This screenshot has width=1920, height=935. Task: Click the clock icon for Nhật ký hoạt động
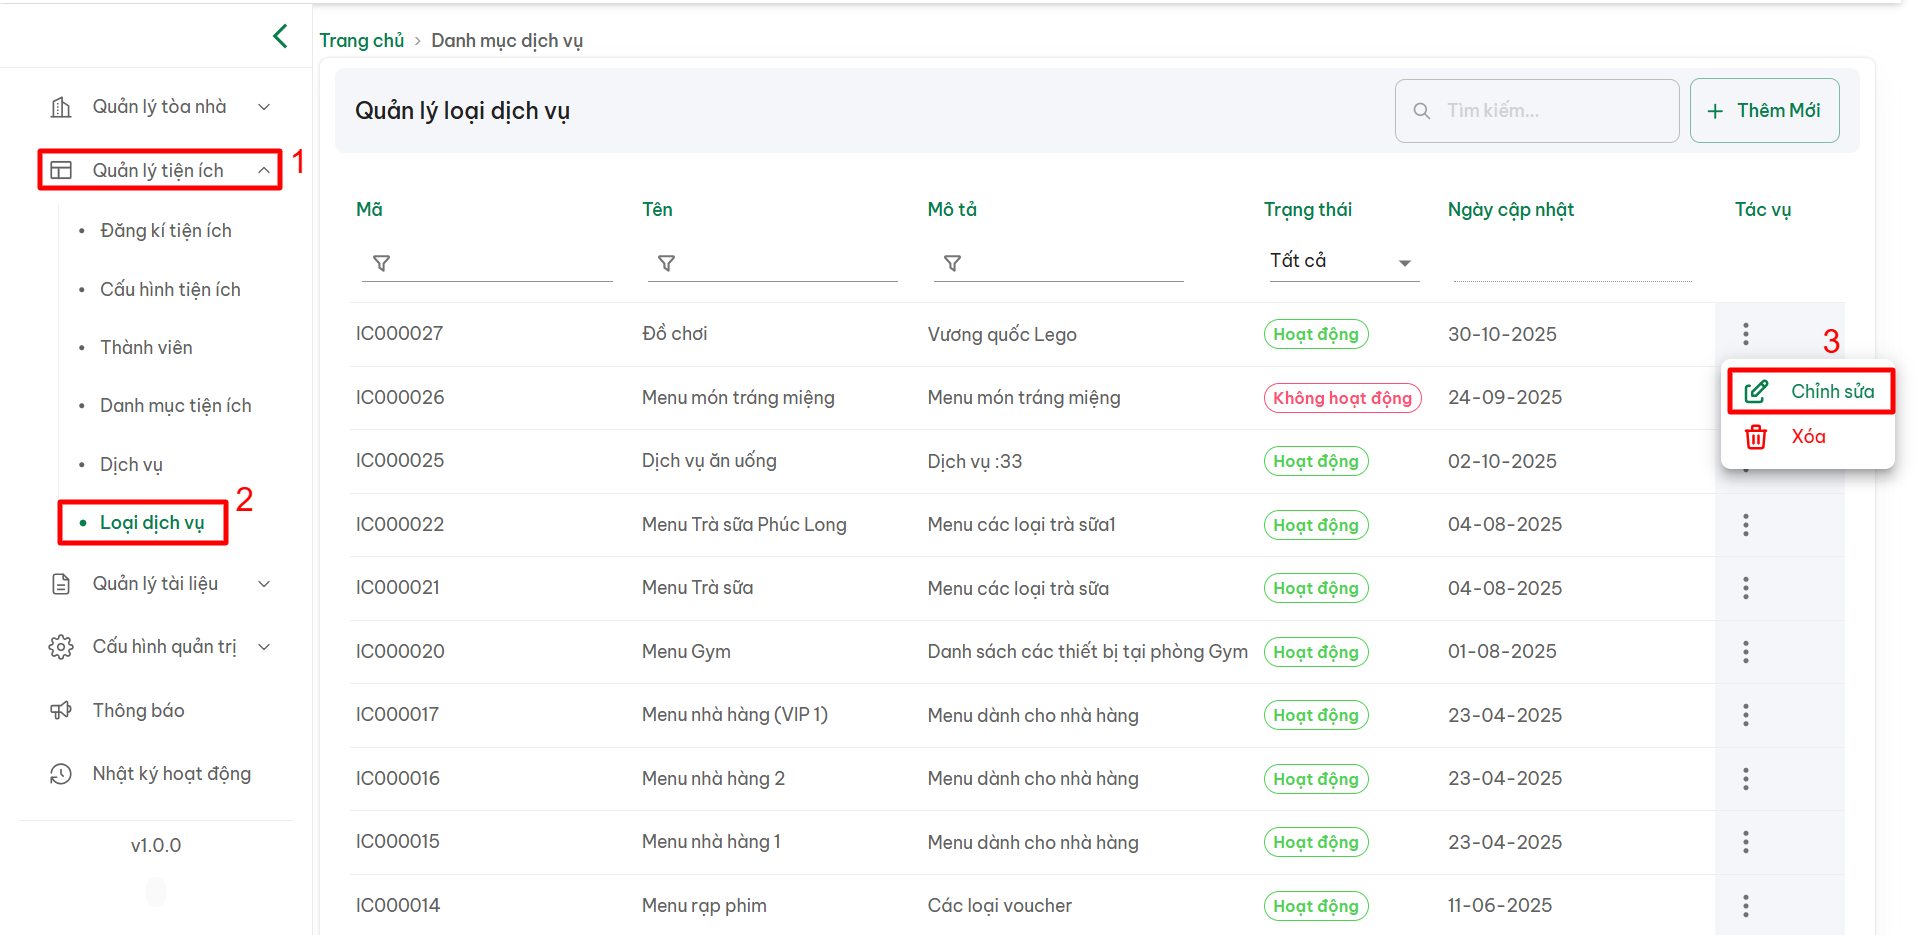pyautogui.click(x=61, y=774)
